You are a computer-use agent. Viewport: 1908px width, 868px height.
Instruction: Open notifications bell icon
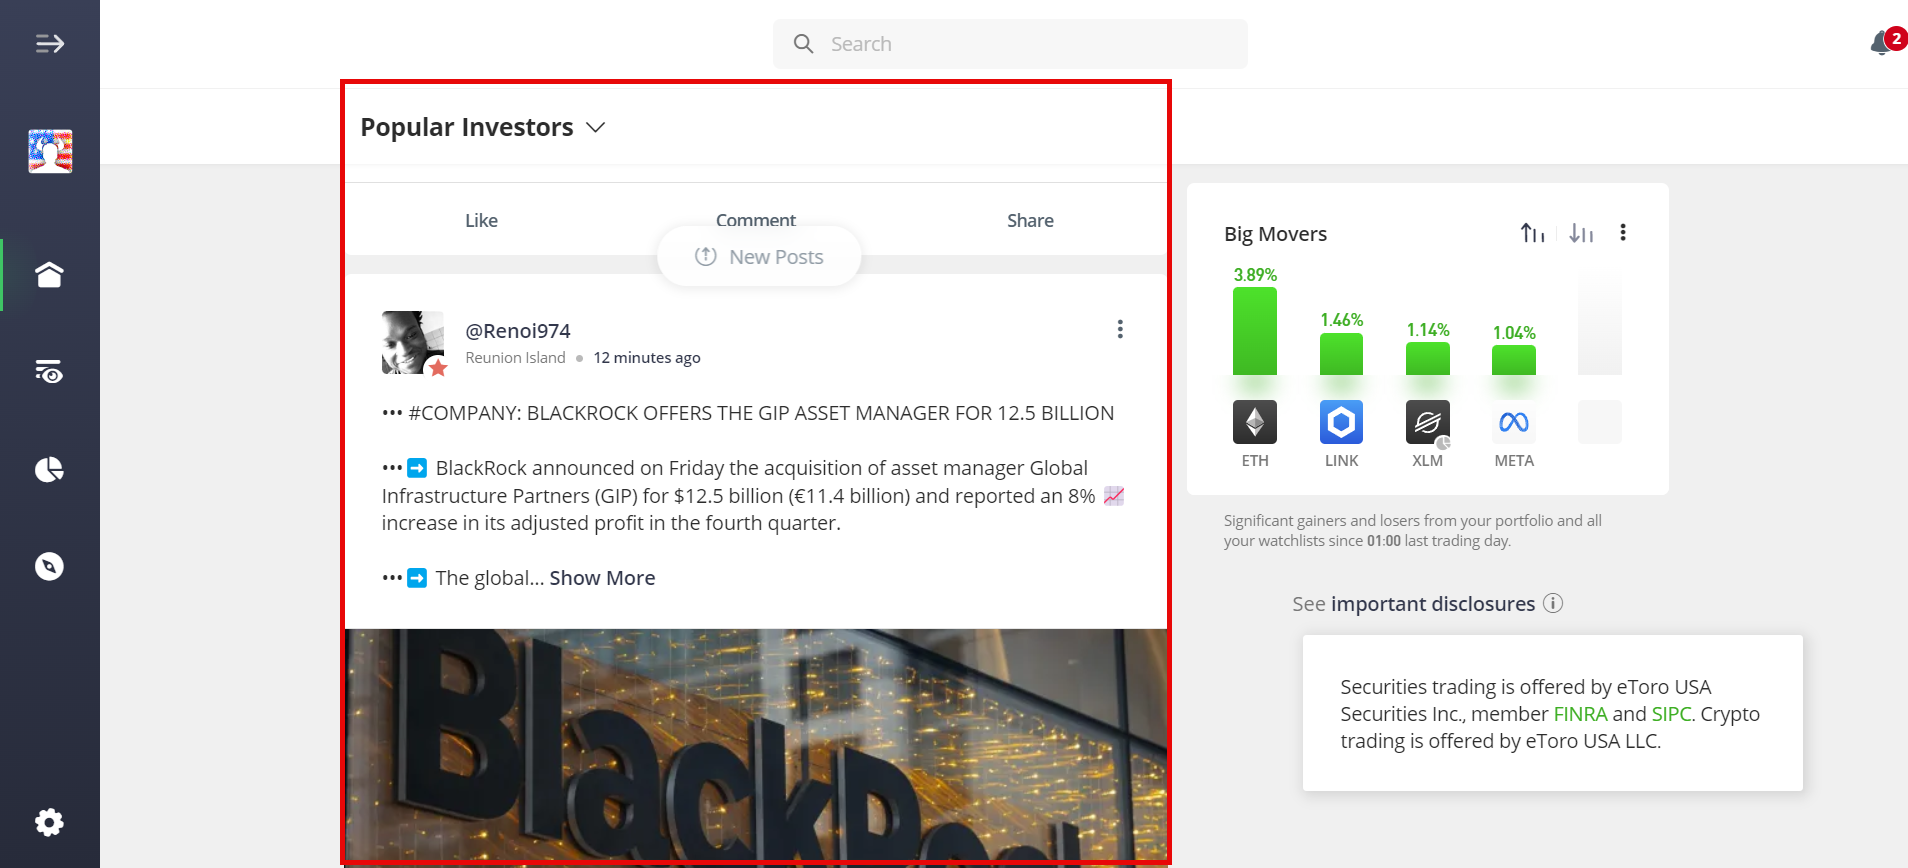pos(1883,42)
